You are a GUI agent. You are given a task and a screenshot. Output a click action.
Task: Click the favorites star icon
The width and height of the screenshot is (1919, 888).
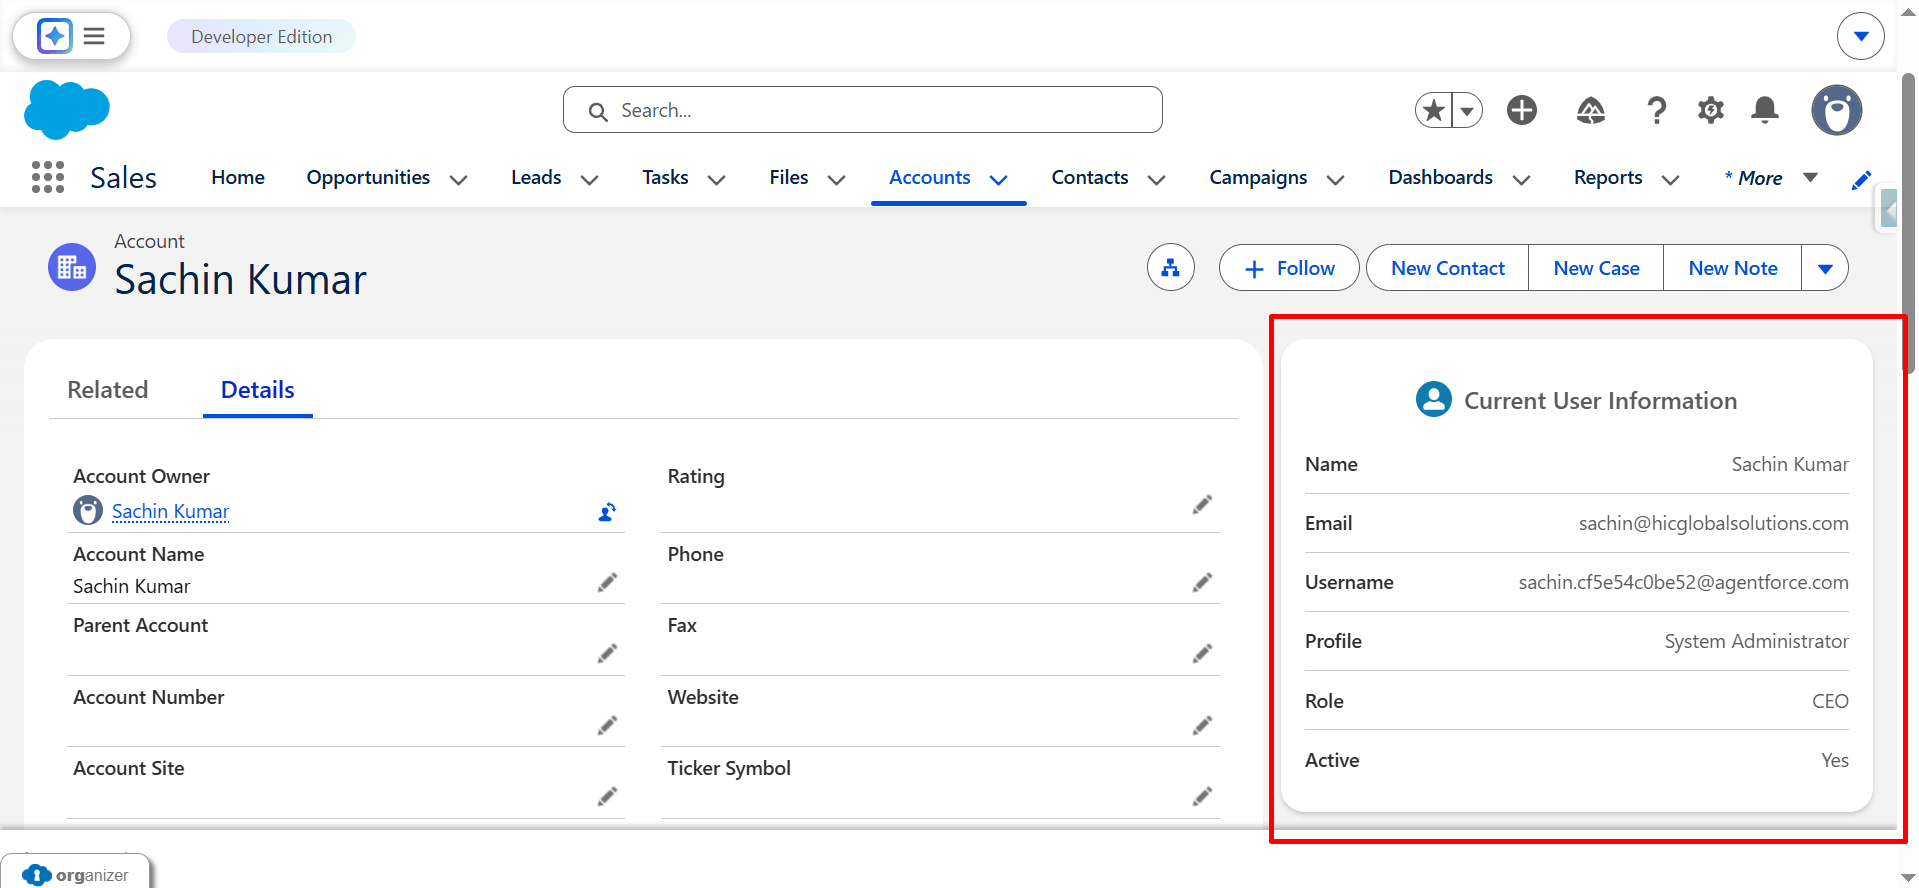click(1434, 110)
